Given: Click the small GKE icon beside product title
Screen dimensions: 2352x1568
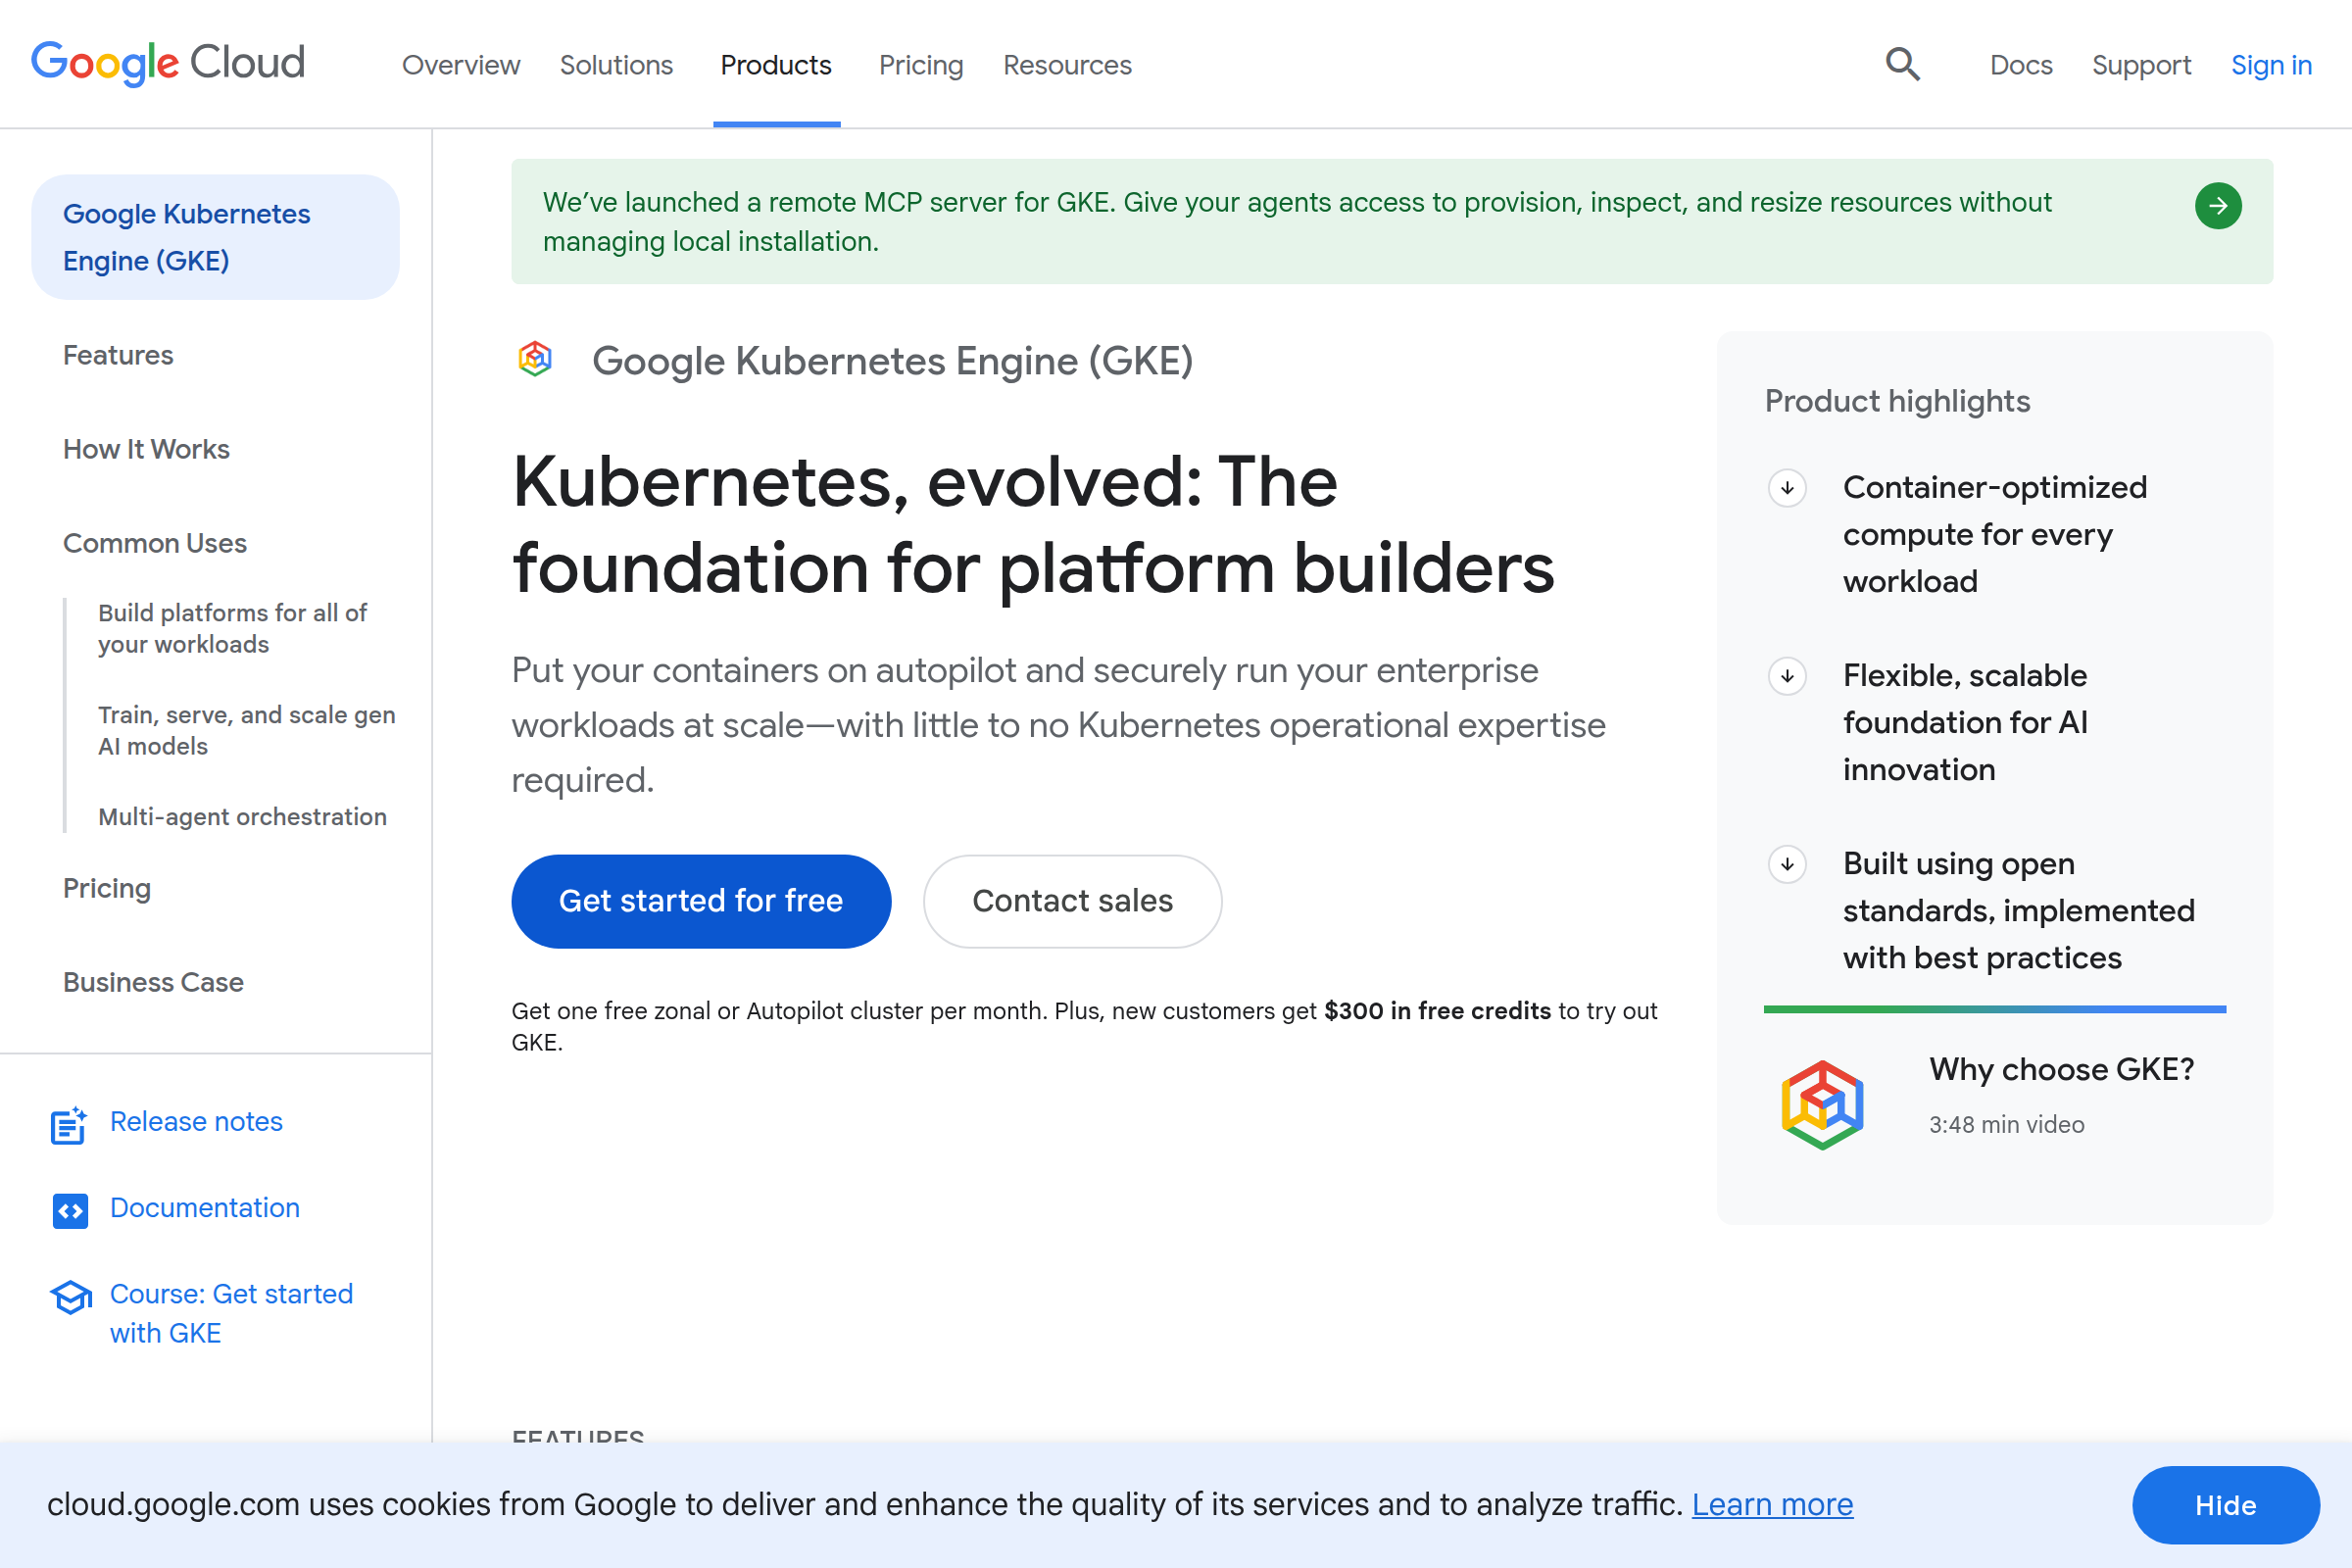Looking at the screenshot, I should click(x=535, y=359).
